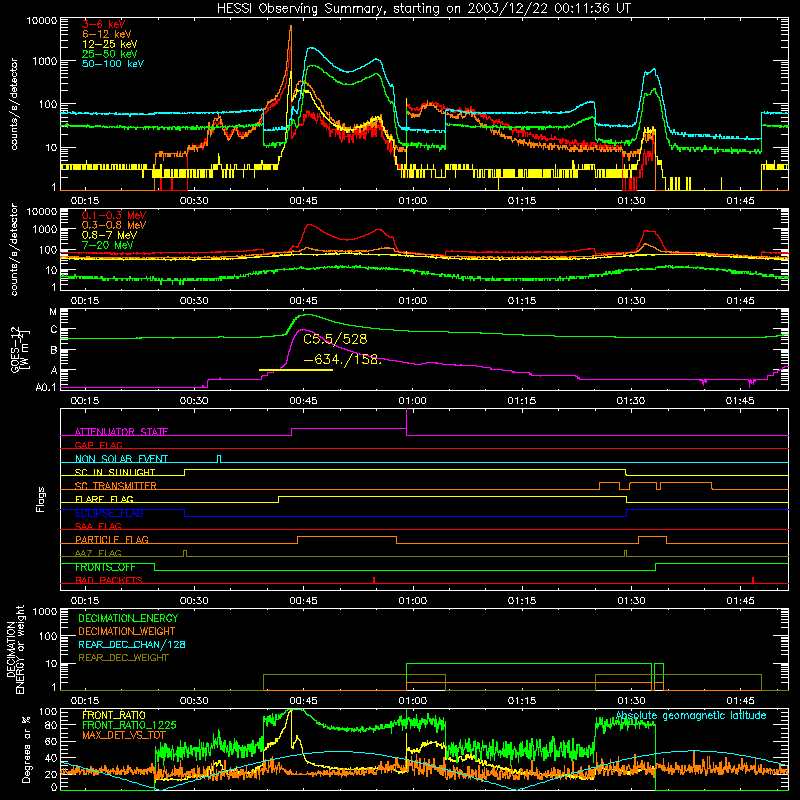This screenshot has width=800, height=800.
Task: Click the FRONT_RATIO legend entry
Action: pos(114,715)
